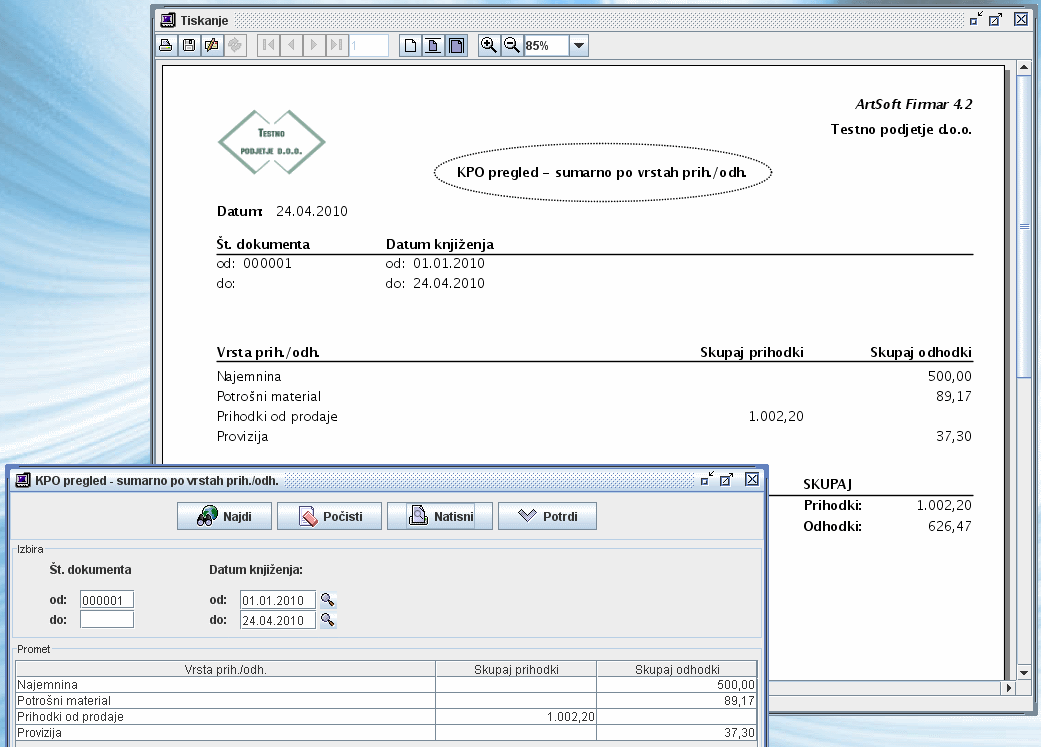Click the preview's vertical scrollbar thumb
The height and width of the screenshot is (747, 1041).
coord(1023,227)
